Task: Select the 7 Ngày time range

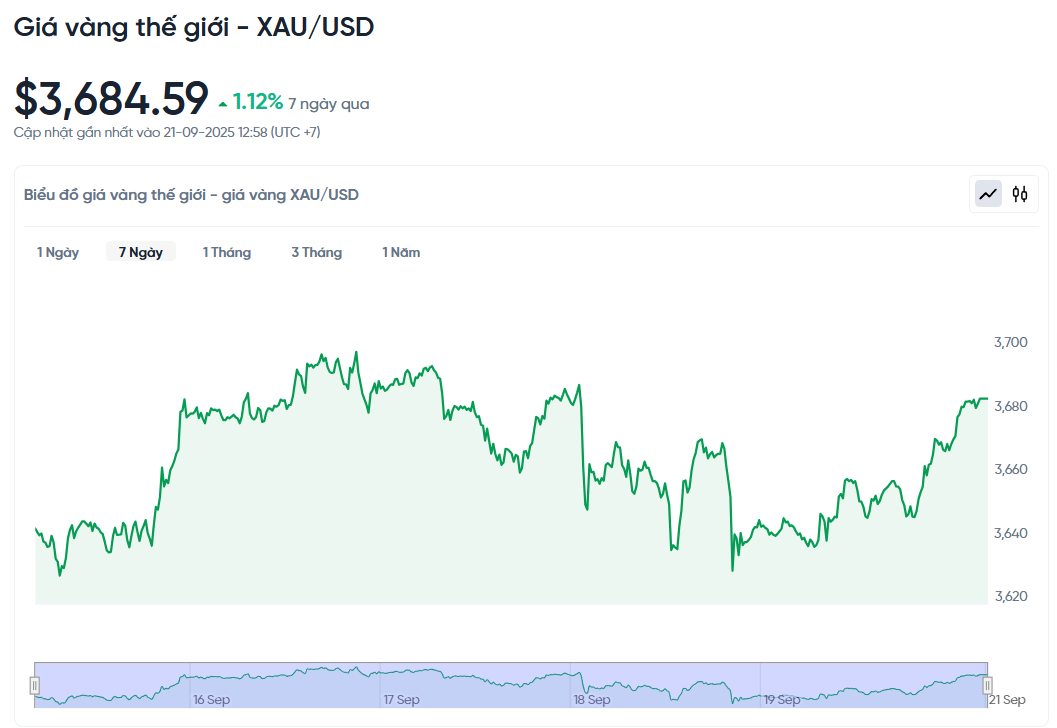Action: 141,252
